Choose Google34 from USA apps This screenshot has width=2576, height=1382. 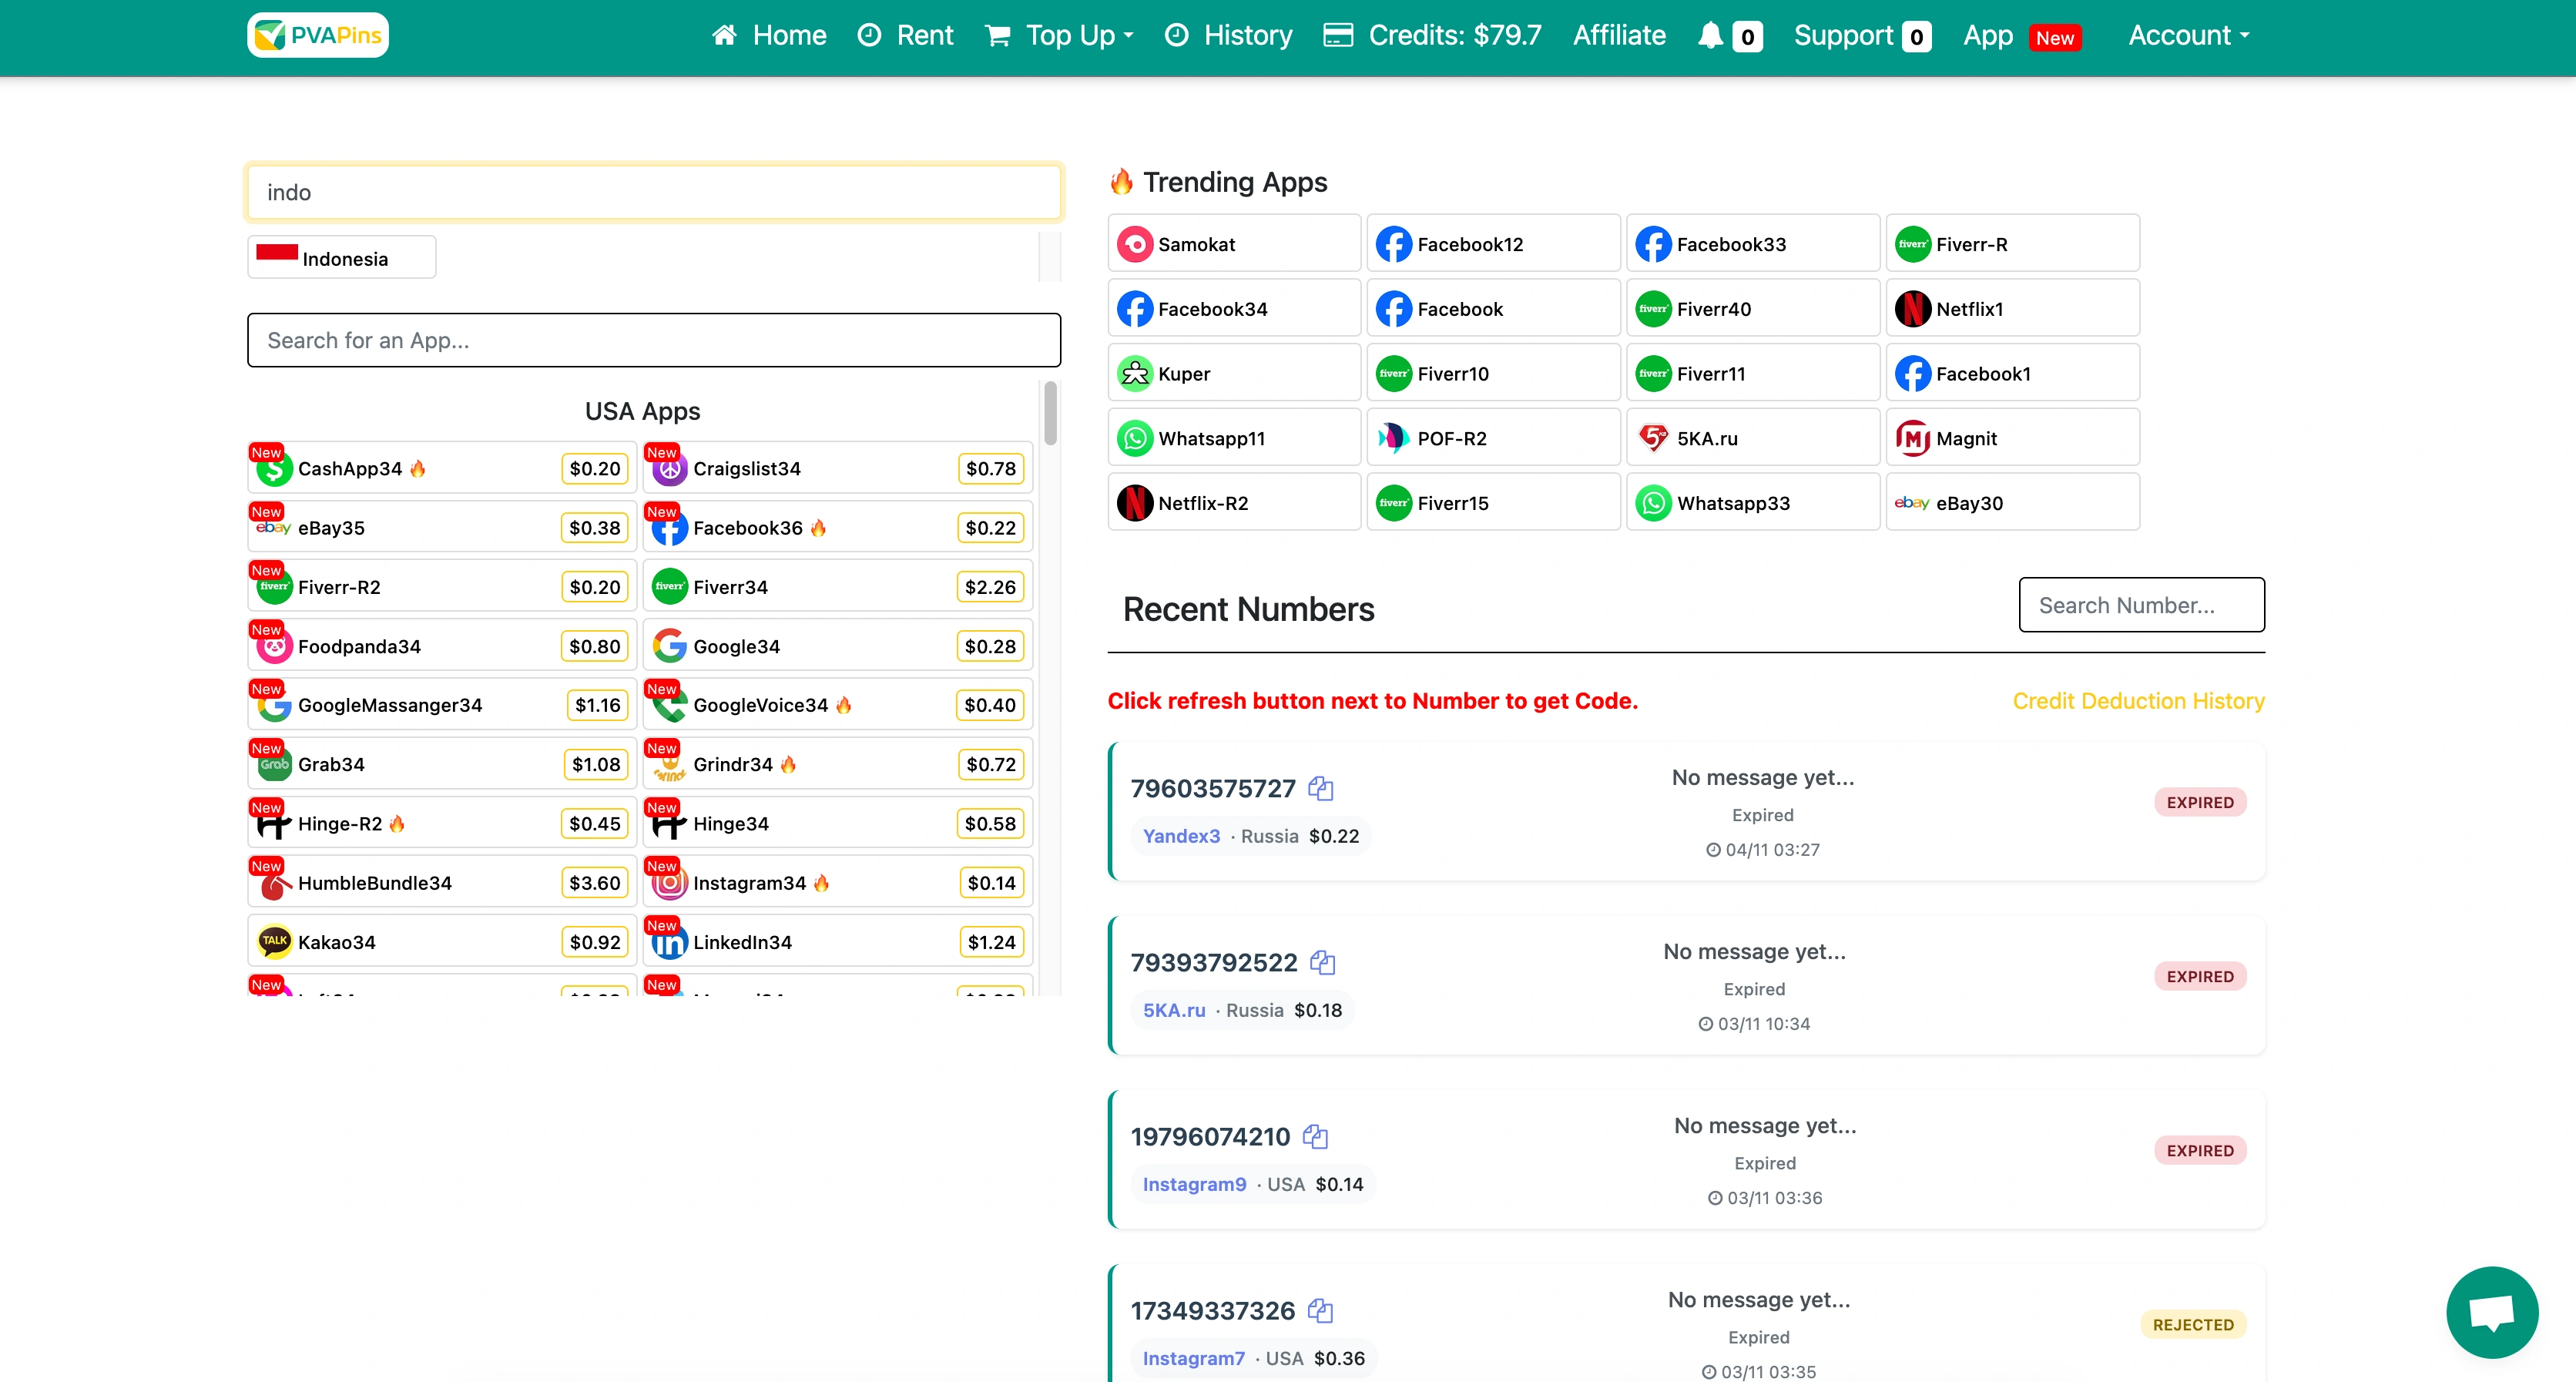[838, 646]
